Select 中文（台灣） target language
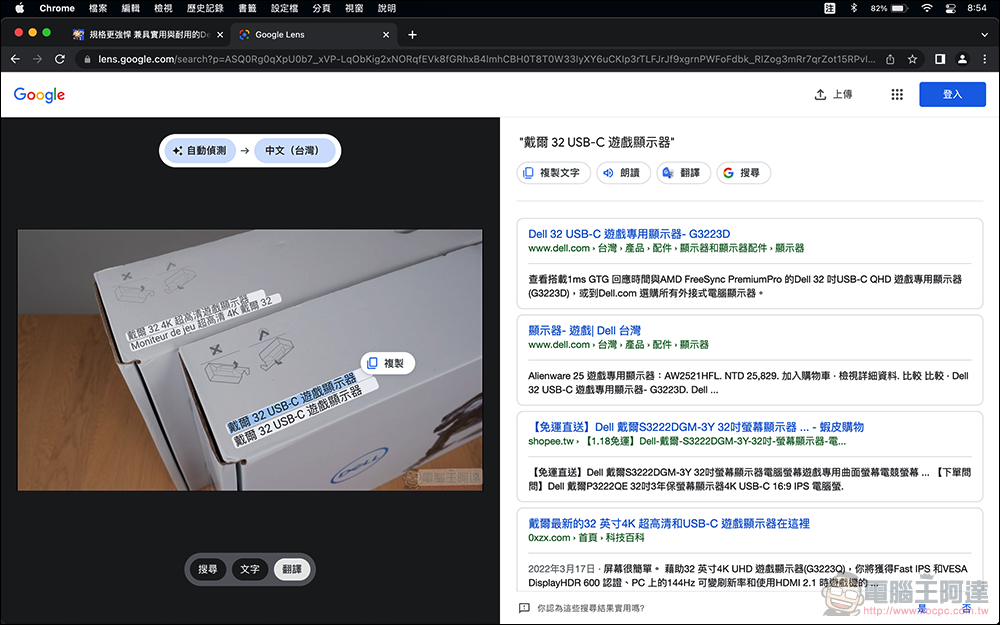 [295, 151]
